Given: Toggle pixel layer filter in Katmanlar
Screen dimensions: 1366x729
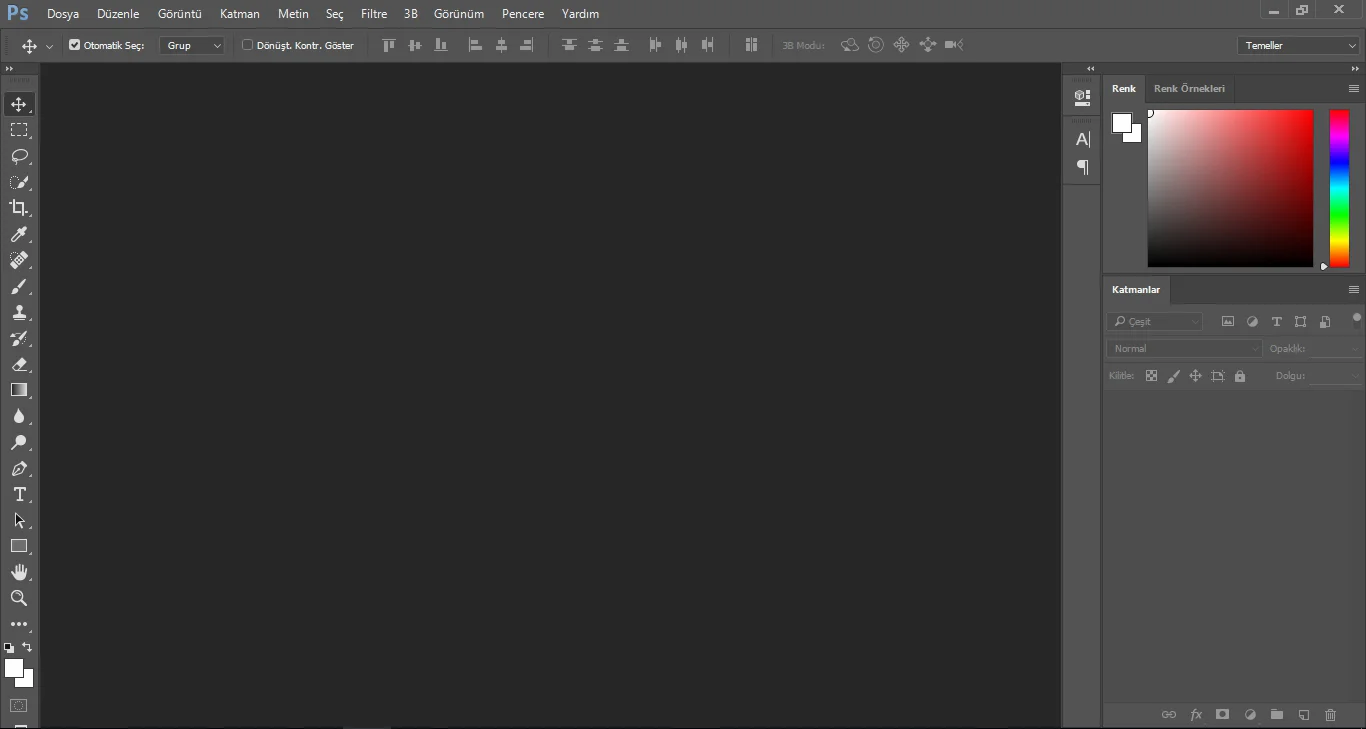Looking at the screenshot, I should click(x=1228, y=322).
